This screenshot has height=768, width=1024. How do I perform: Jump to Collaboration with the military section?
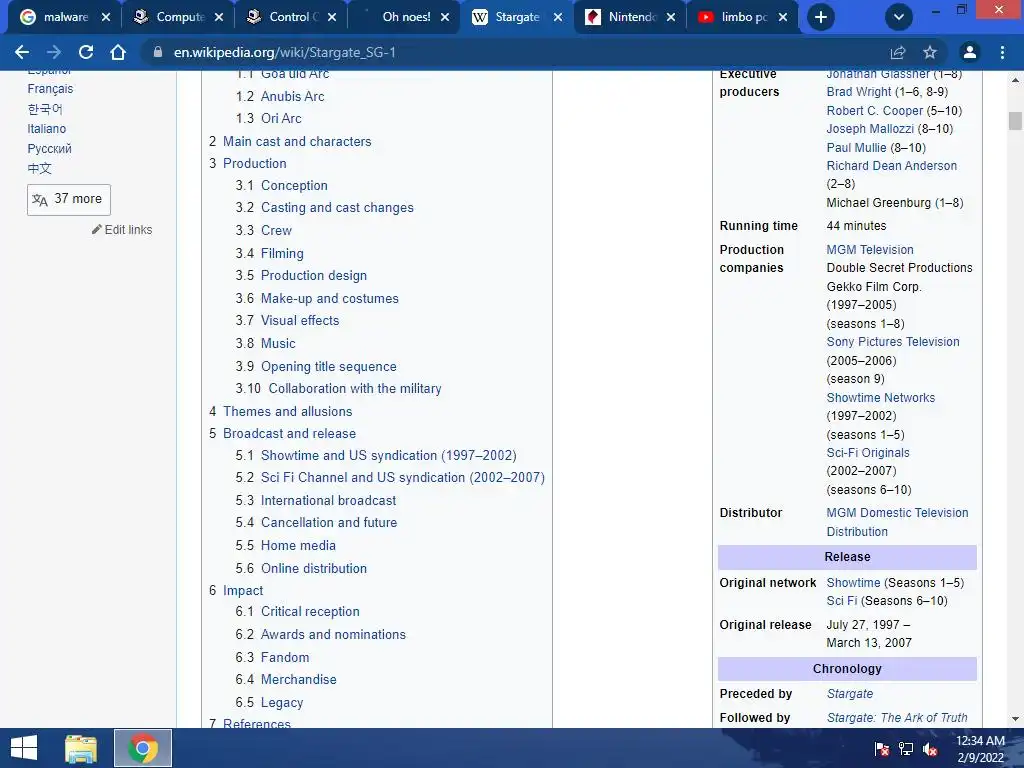point(338,389)
